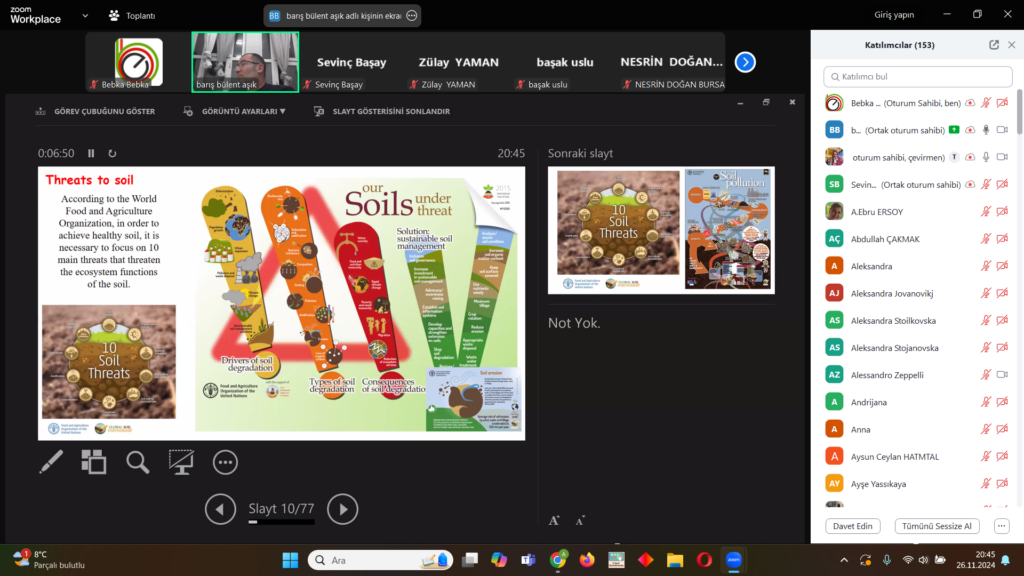The image size is (1024, 576).
Task: Select the pen and laser pointer tool
Action: pos(51,461)
